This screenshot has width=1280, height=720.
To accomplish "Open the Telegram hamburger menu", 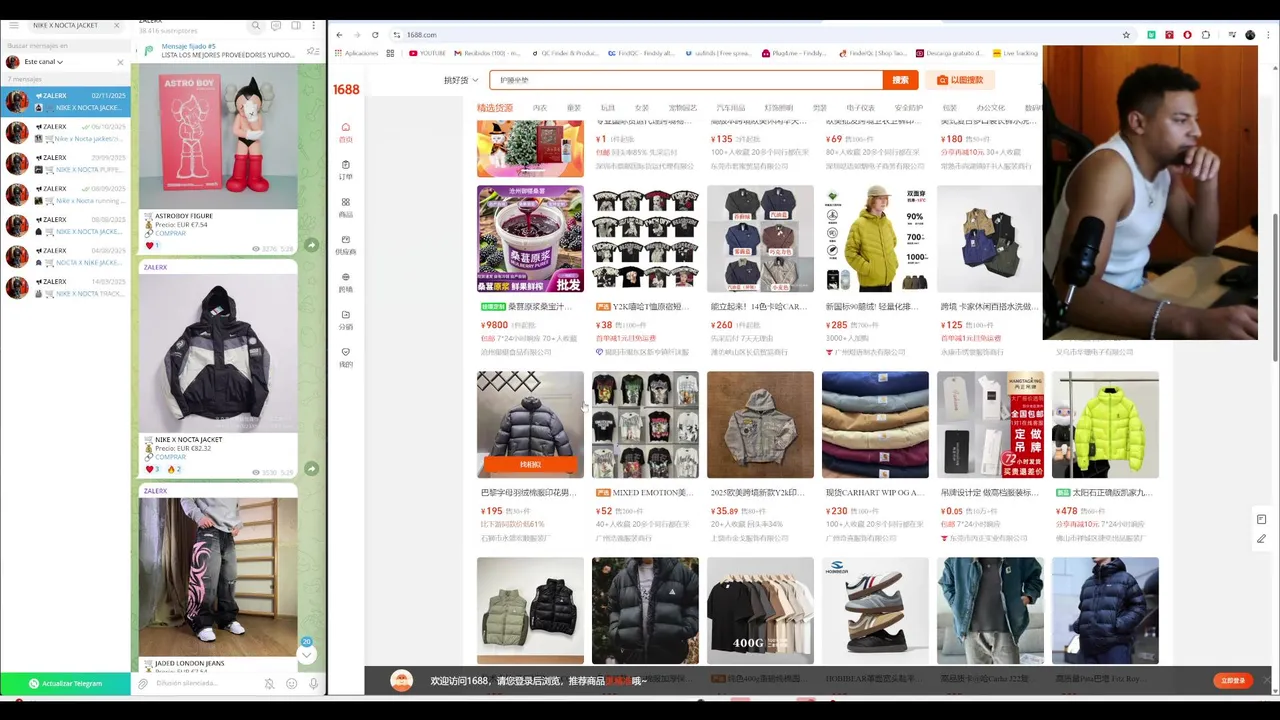I will [x=14, y=25].
